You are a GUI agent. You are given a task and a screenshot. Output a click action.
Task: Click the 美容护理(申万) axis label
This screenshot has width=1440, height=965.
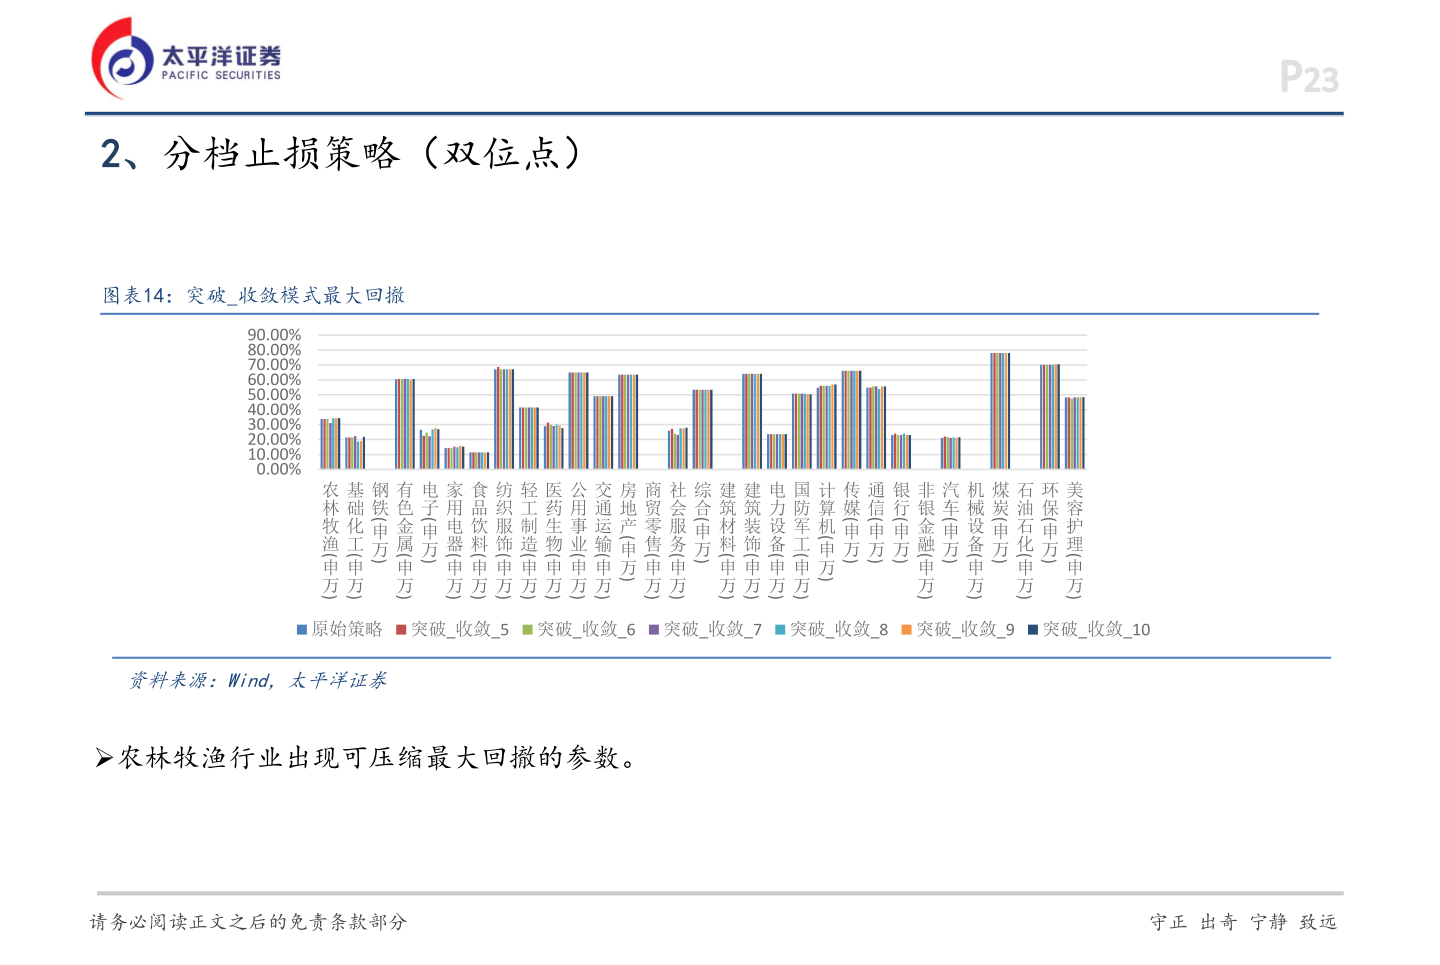coord(1075,538)
